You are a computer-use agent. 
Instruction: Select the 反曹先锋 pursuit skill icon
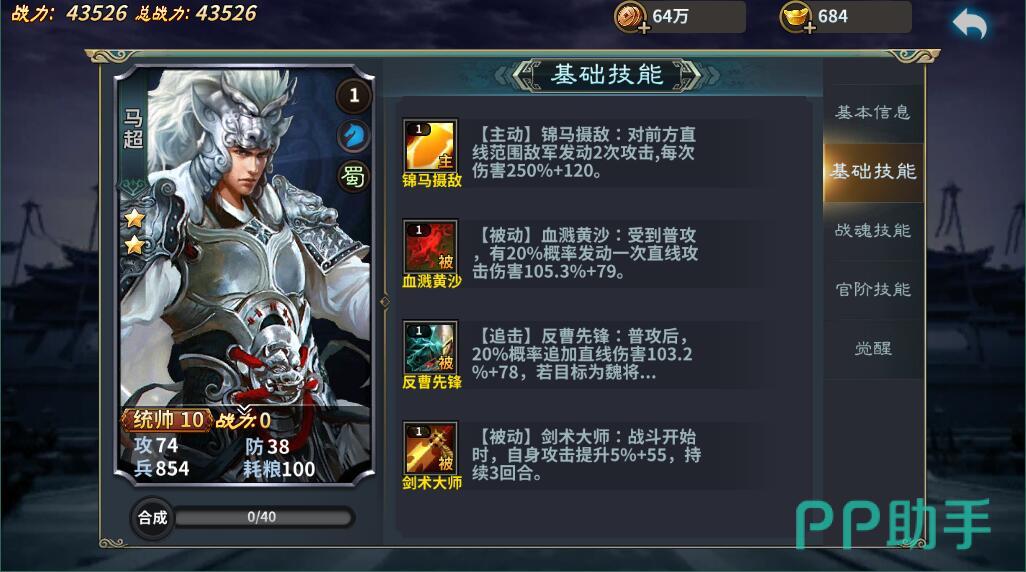pos(430,347)
